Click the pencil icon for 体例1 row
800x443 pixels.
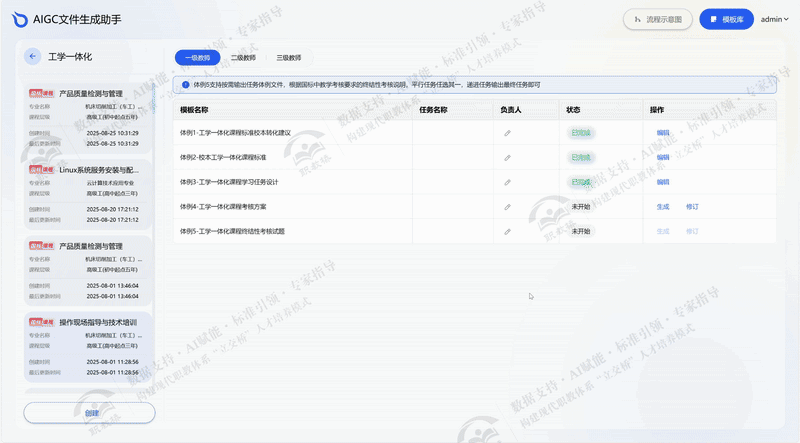point(507,132)
